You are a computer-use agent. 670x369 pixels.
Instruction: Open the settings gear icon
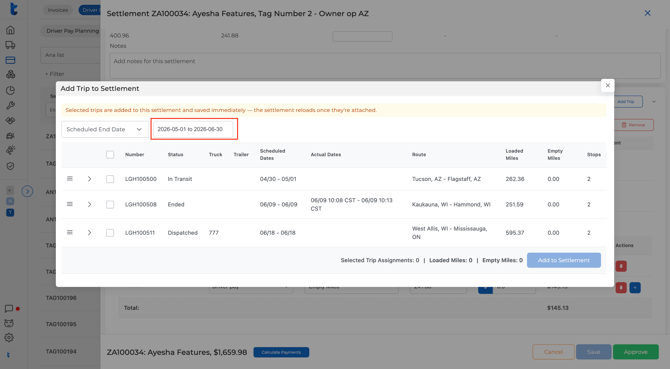pyautogui.click(x=9, y=337)
